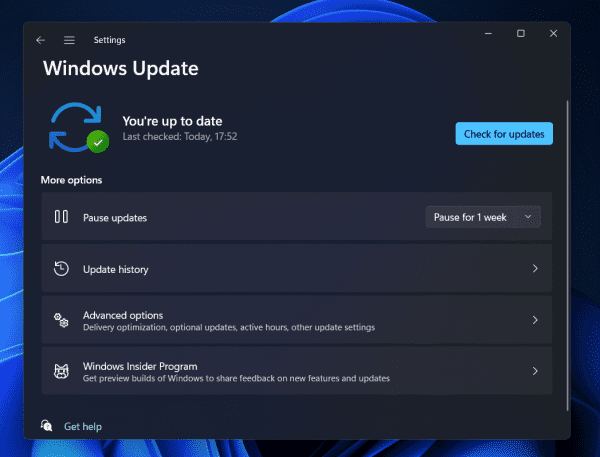Viewport: 600px width, 457px height.
Task: Open the Pause for 1 week dropdown
Action: (483, 217)
